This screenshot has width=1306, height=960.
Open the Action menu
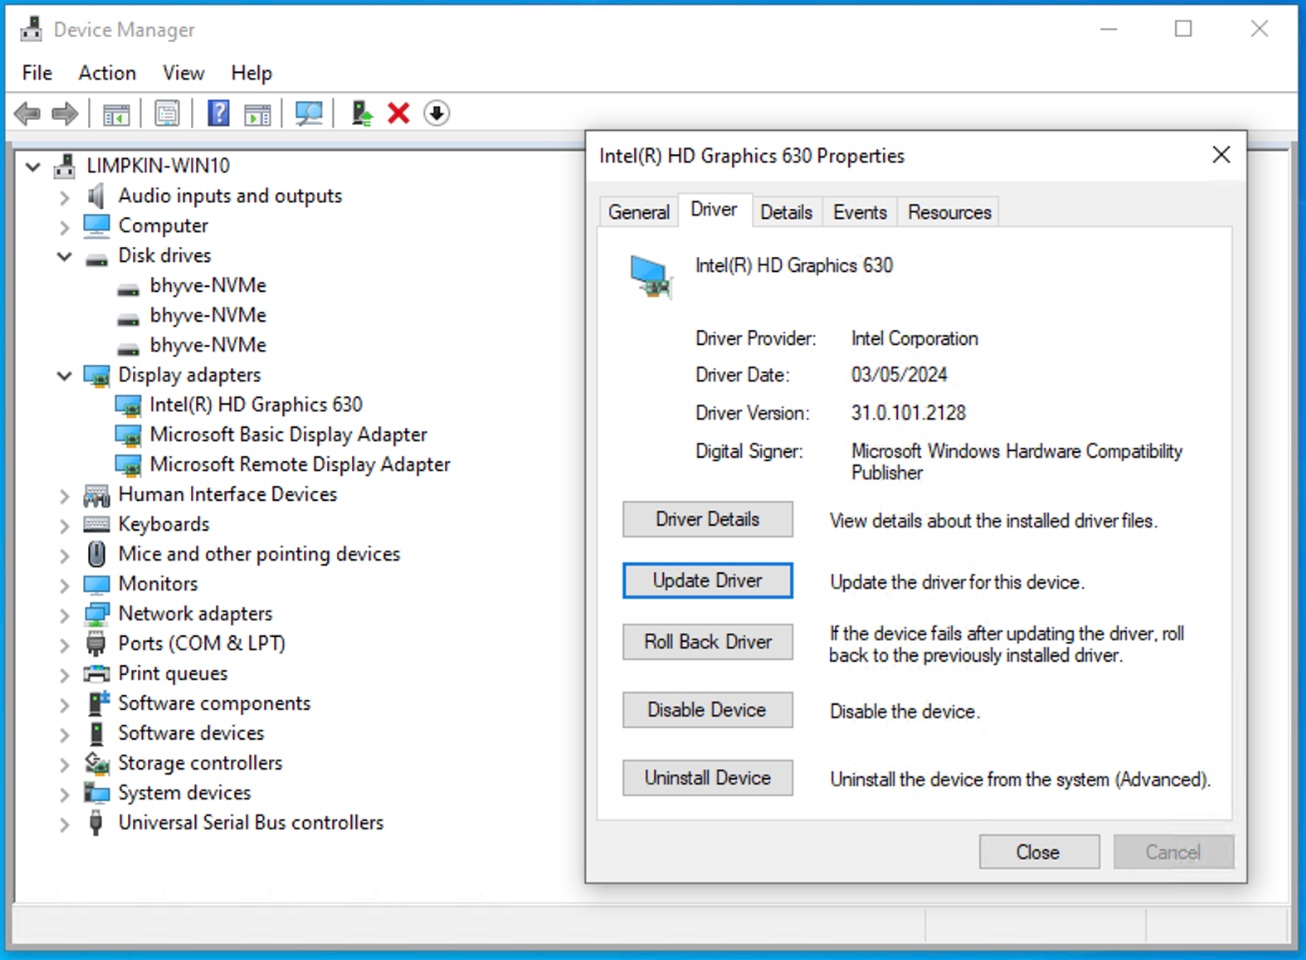107,73
